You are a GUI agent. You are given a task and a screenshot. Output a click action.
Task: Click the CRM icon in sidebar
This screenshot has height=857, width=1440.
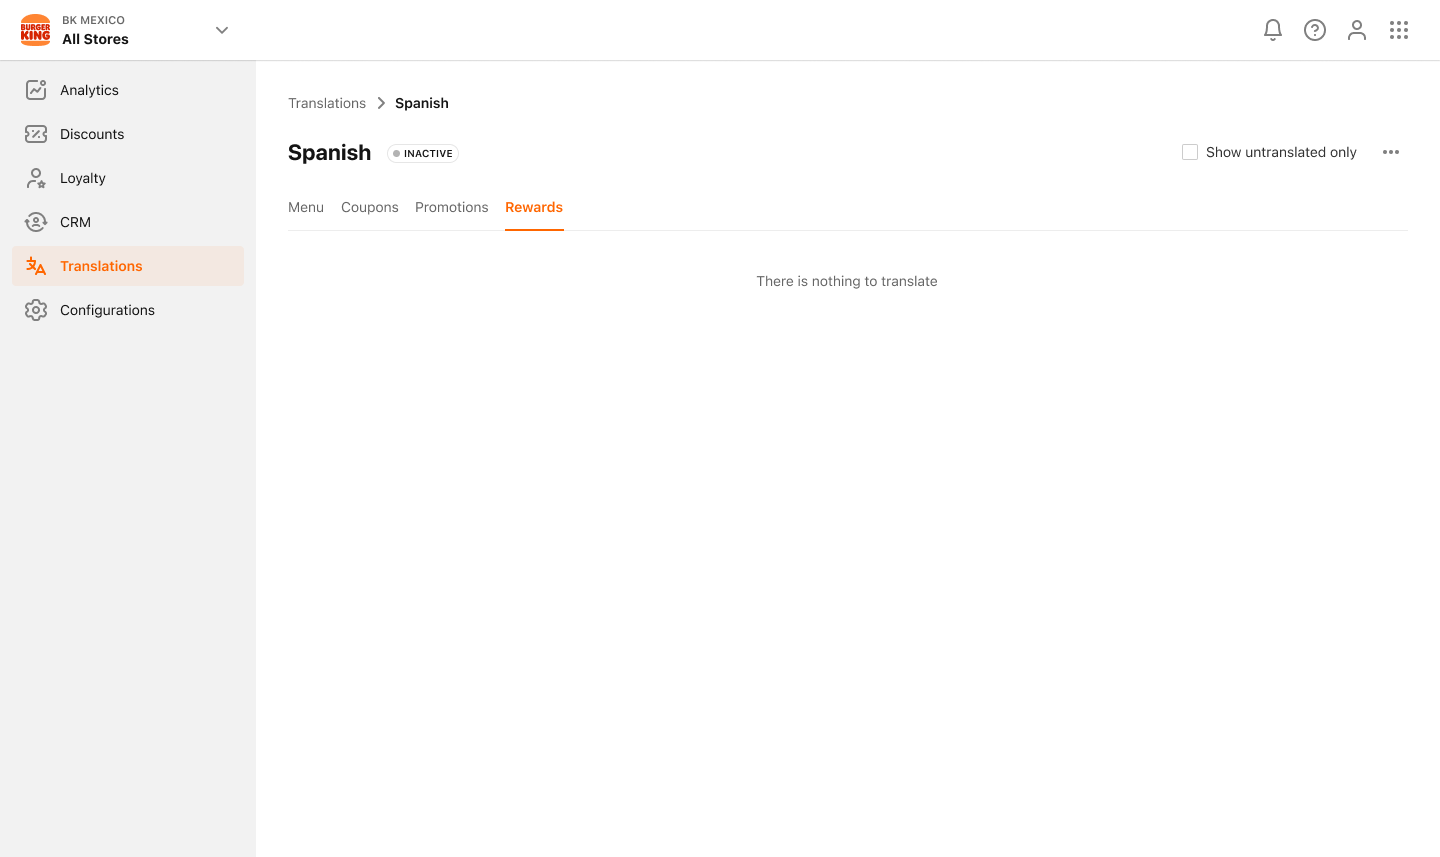pos(36,222)
